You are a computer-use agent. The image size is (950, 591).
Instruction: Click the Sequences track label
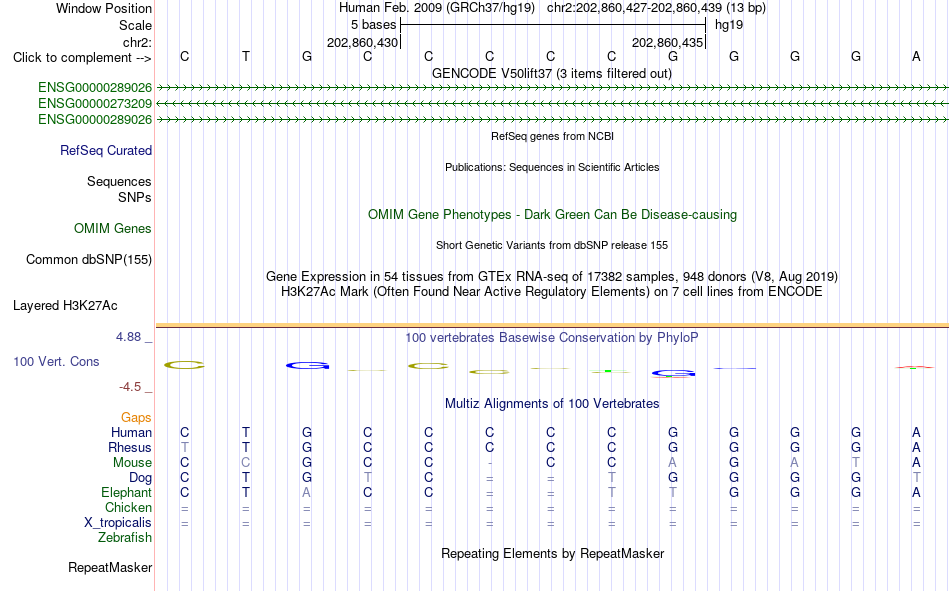tap(119, 181)
